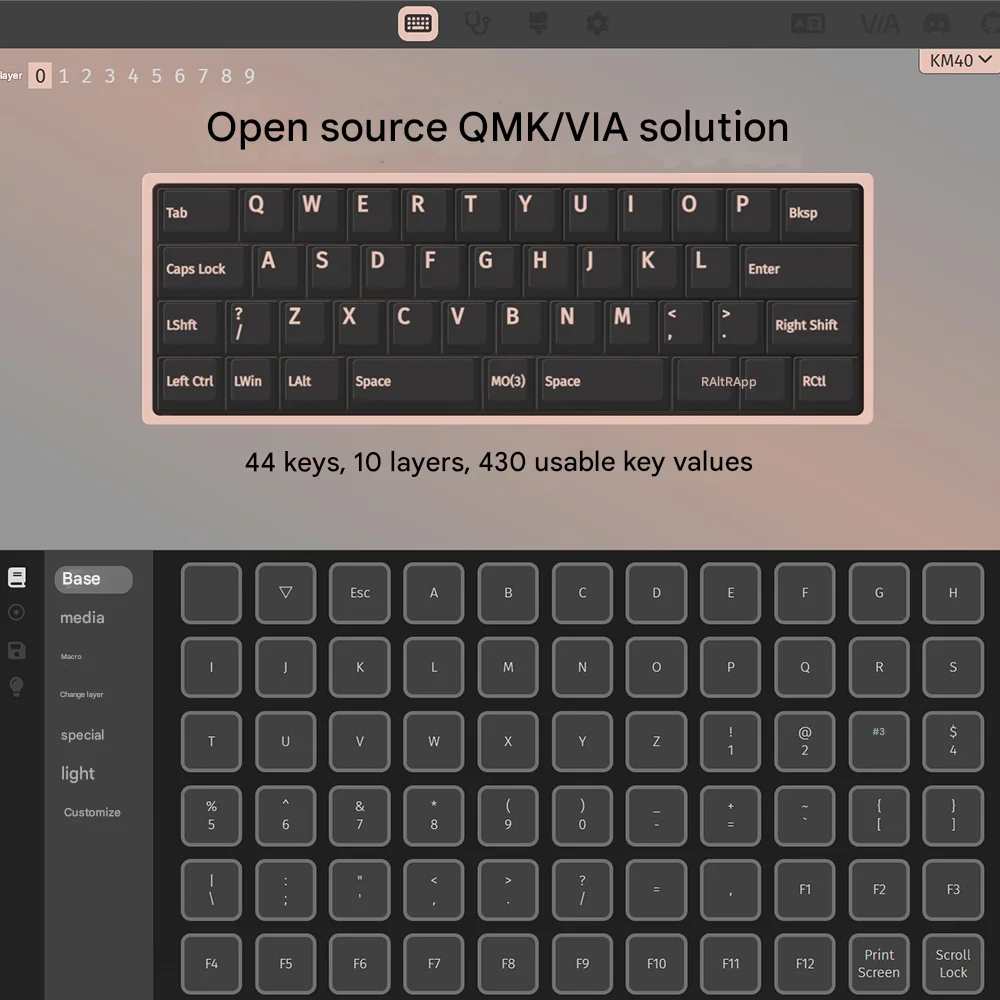Choose the F1 keycode
The image size is (1000, 1000).
pos(805,890)
